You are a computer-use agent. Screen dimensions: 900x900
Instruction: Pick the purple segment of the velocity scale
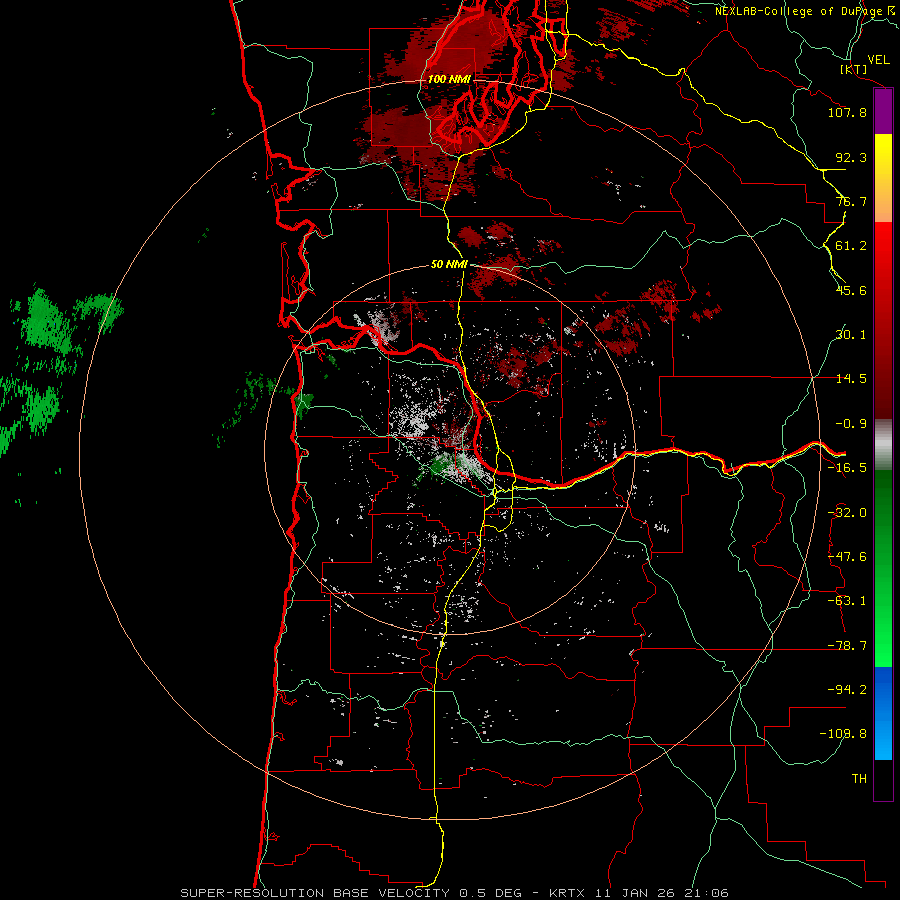click(883, 111)
